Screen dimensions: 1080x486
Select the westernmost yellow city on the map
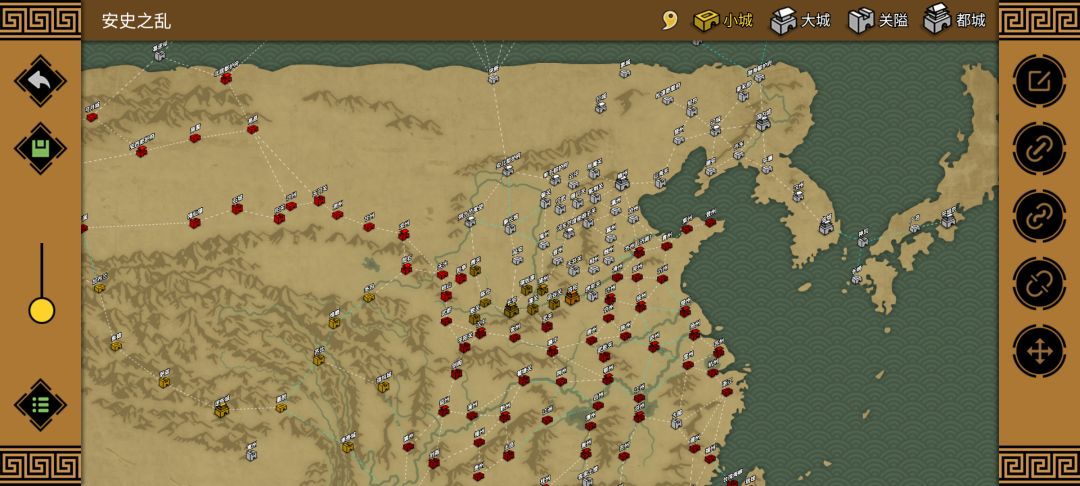point(99,288)
